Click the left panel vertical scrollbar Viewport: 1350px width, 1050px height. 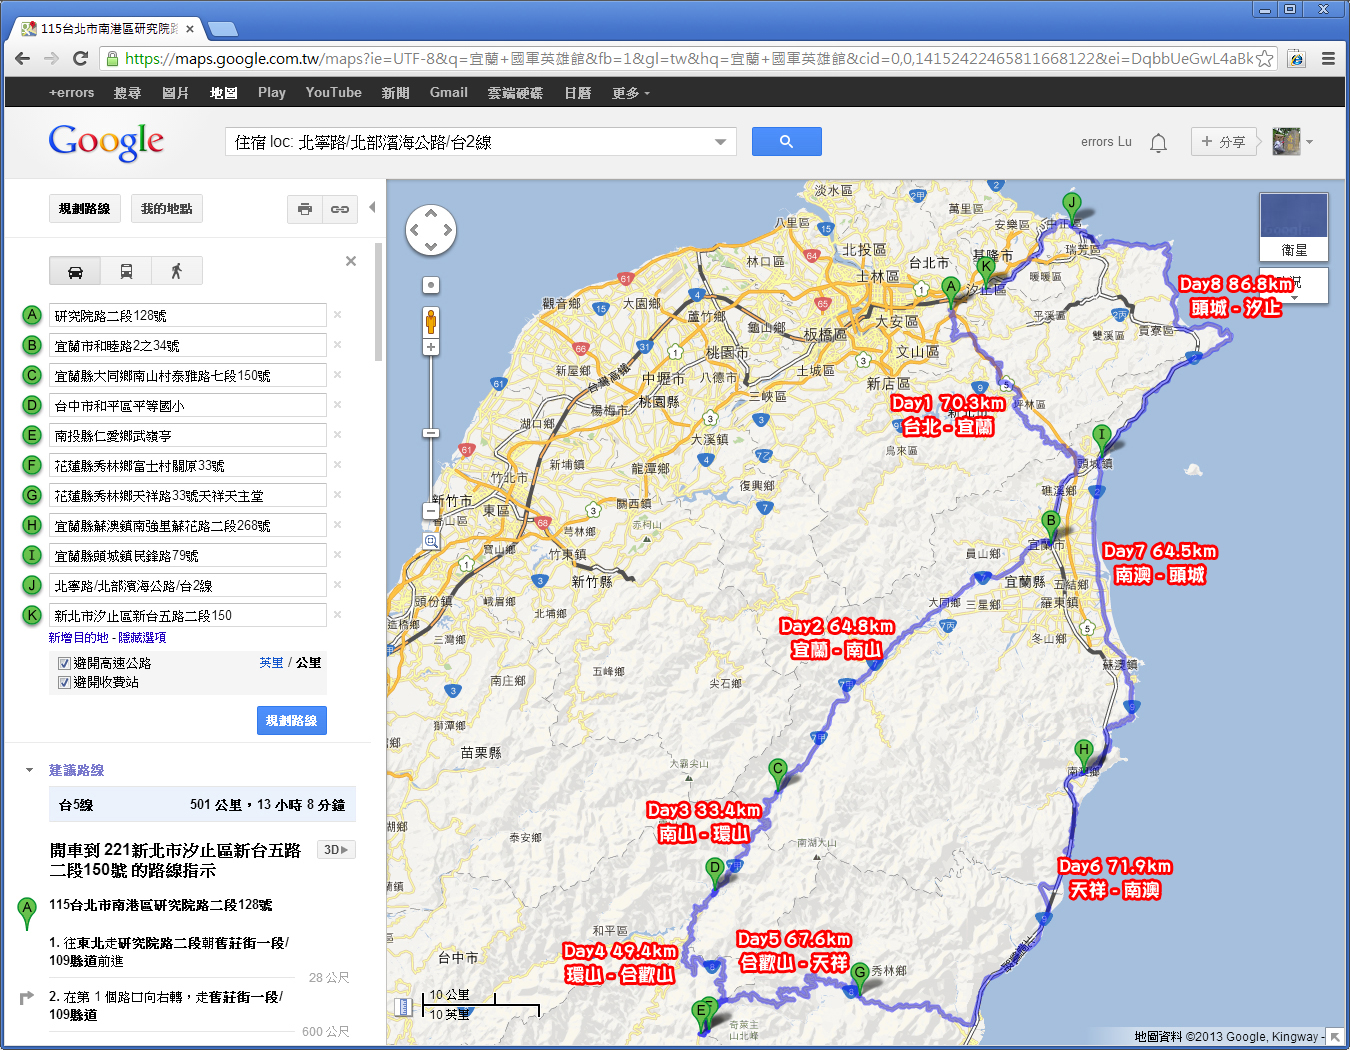click(x=379, y=302)
